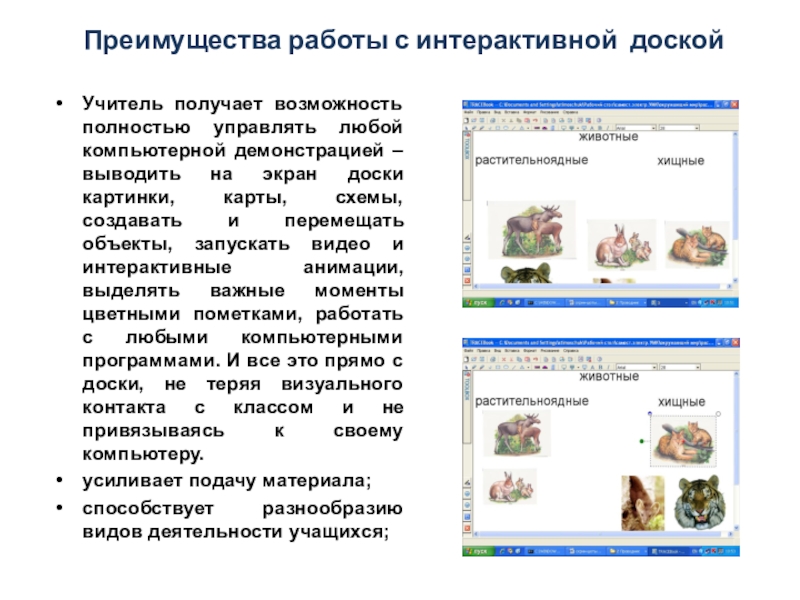Click print icon in lower screenshot toolbar
This screenshot has height=600, width=800.
[493, 359]
